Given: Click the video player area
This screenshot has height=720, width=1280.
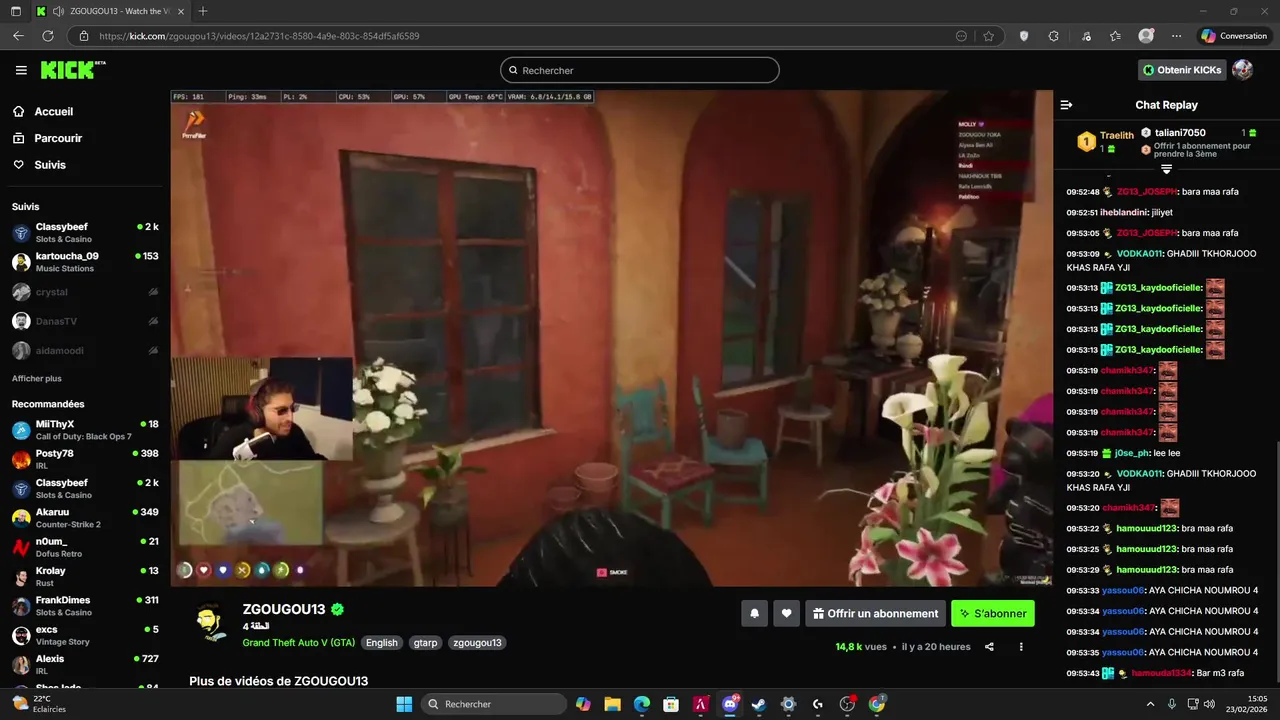Looking at the screenshot, I should [611, 338].
